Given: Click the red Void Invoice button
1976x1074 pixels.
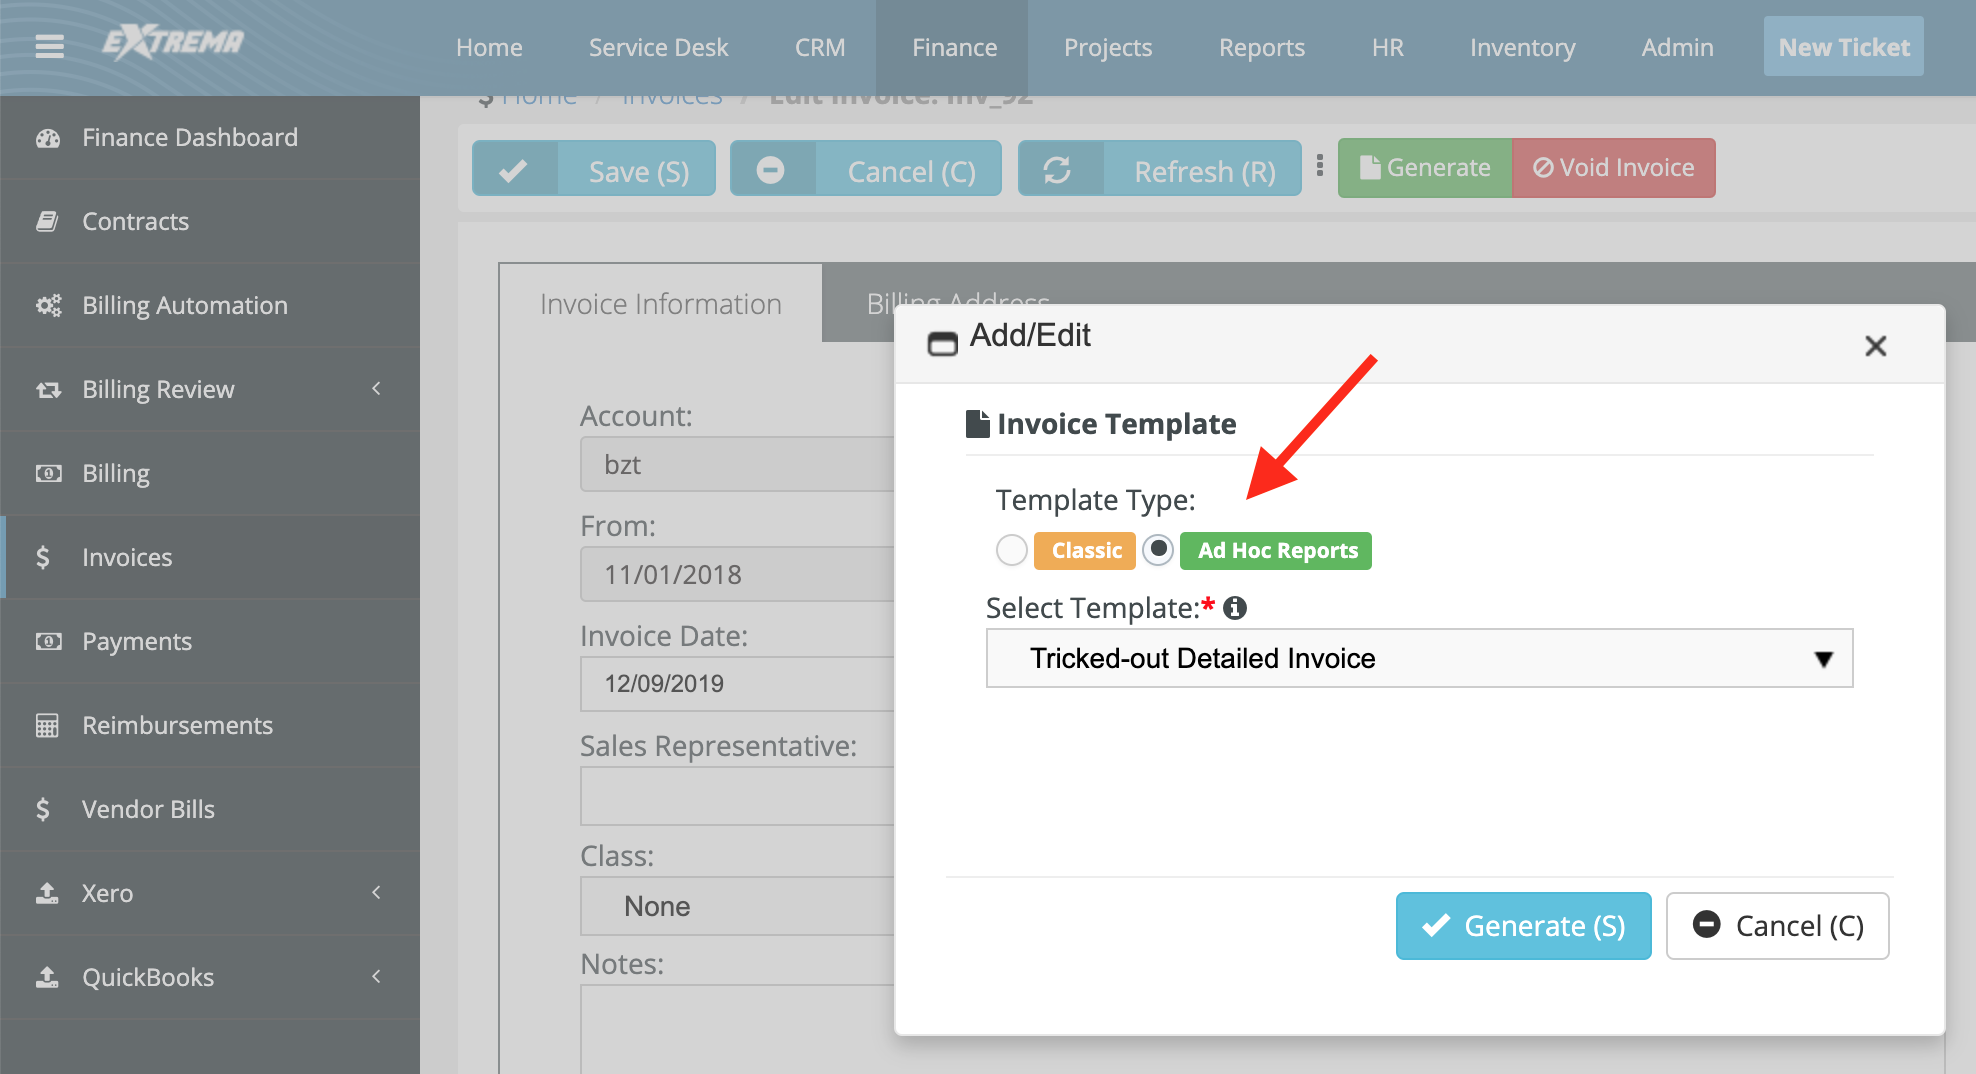Looking at the screenshot, I should coord(1614,167).
